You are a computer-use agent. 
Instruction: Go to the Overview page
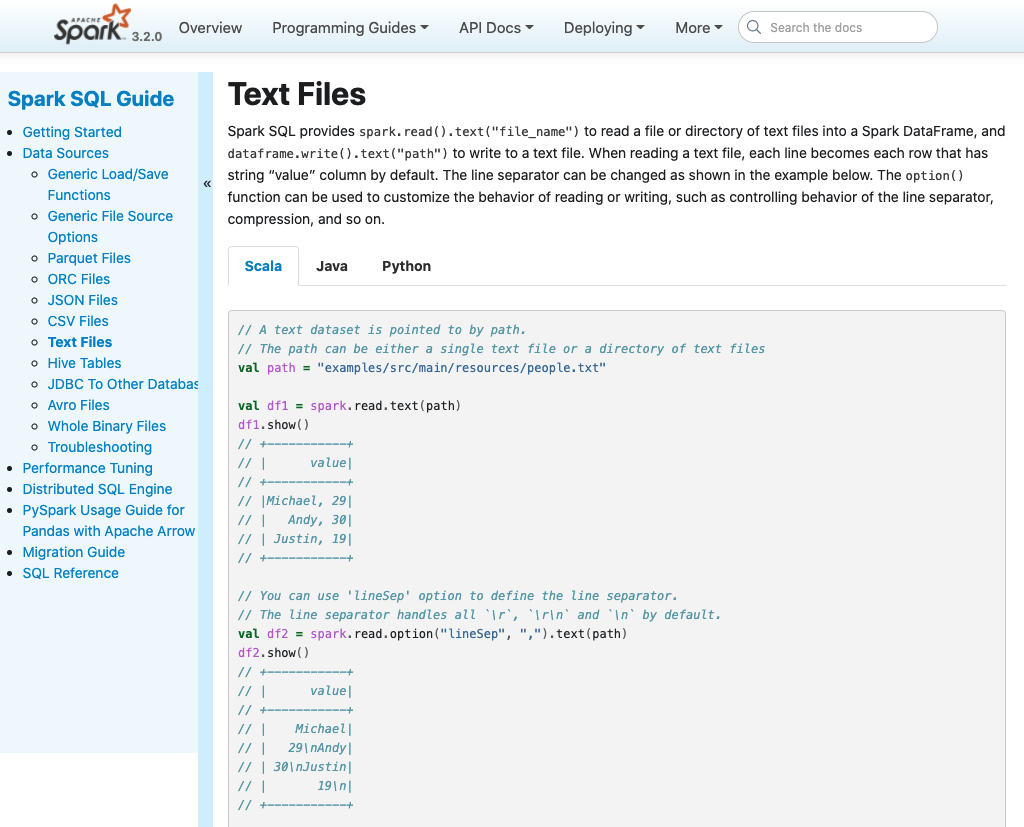(x=210, y=28)
